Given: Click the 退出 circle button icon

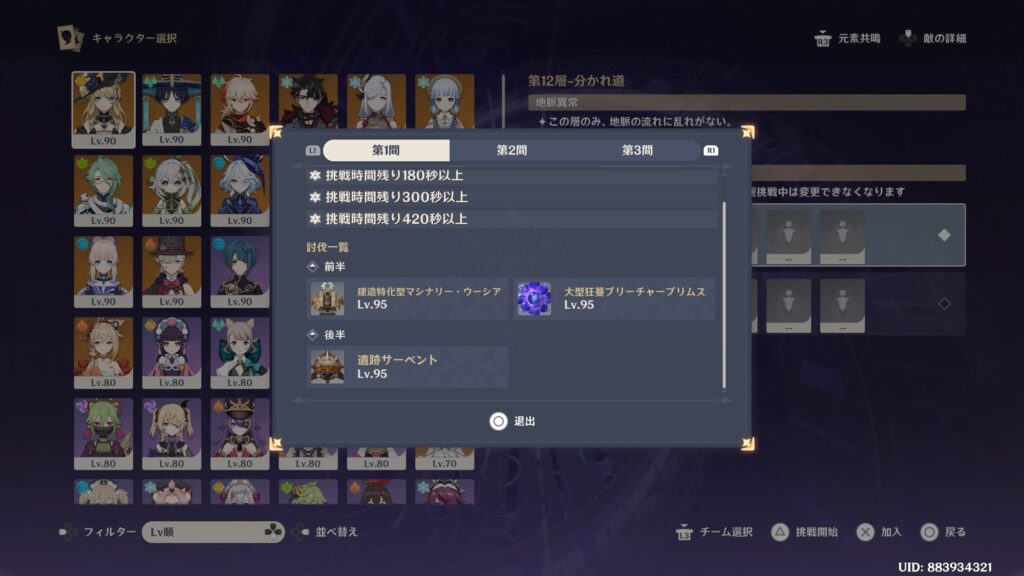Looking at the screenshot, I should [x=498, y=421].
